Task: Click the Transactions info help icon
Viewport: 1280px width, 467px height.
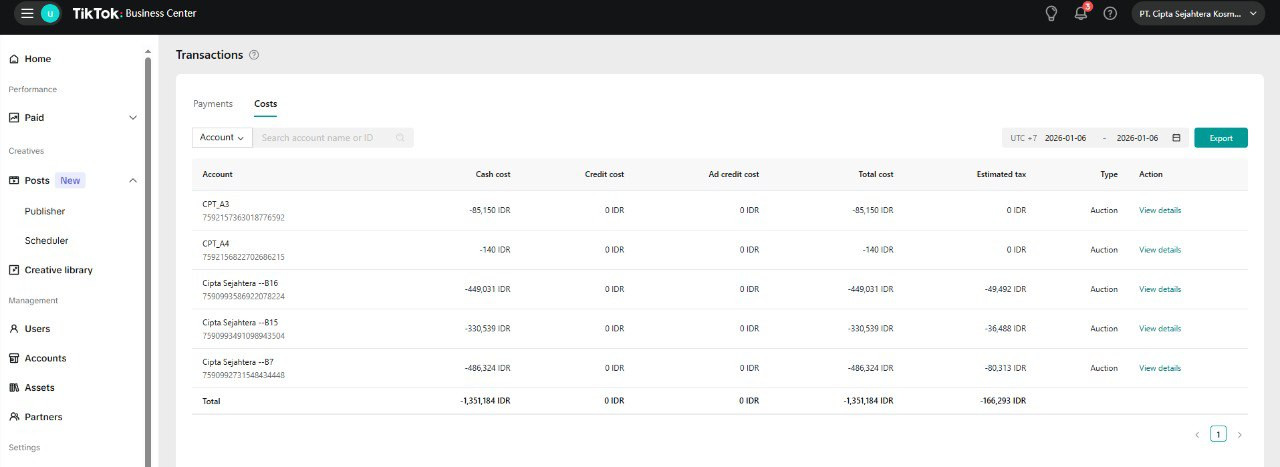Action: [254, 55]
